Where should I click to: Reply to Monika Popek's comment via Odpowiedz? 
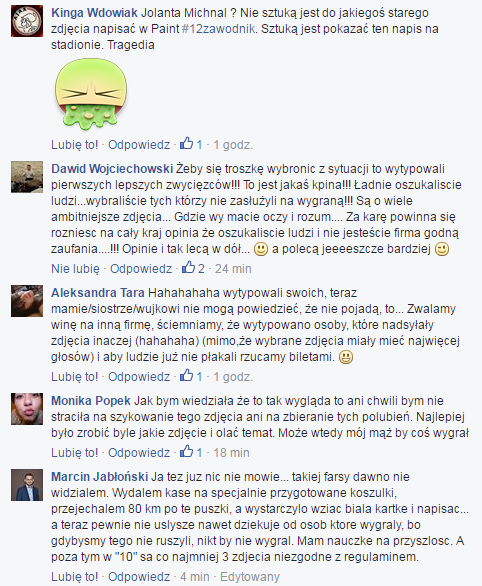click(x=139, y=453)
